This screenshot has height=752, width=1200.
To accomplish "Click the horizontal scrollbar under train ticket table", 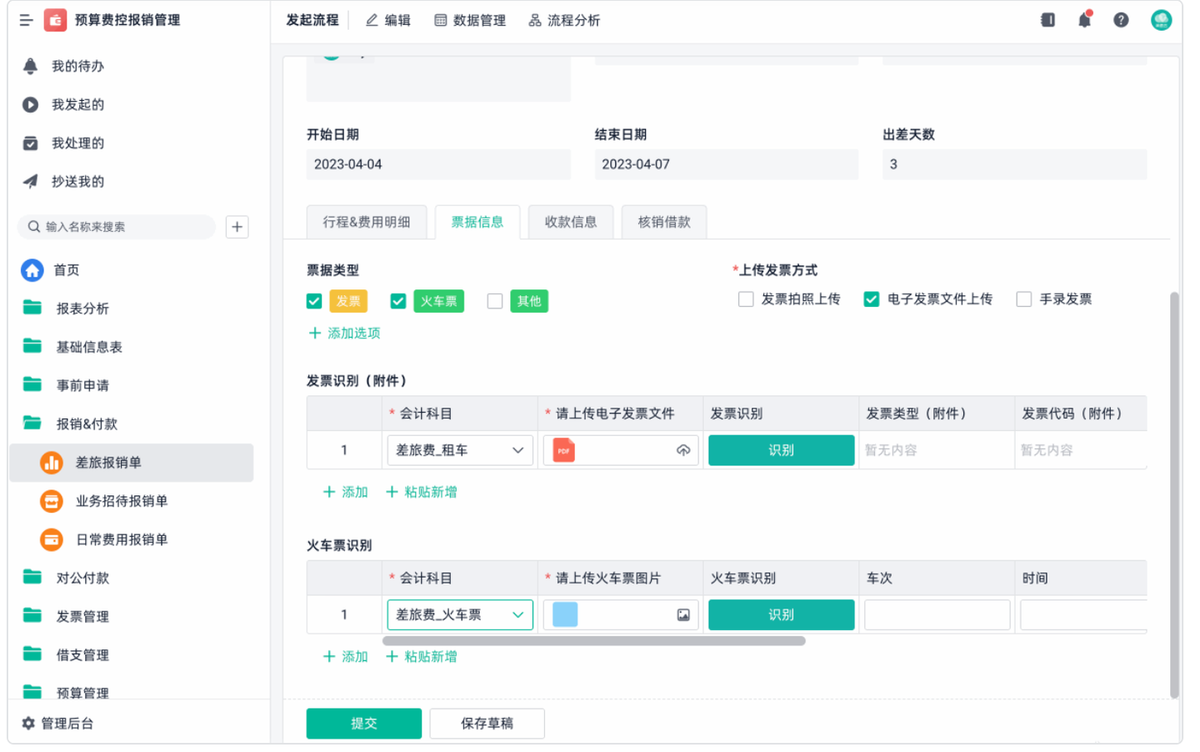I will tap(594, 641).
